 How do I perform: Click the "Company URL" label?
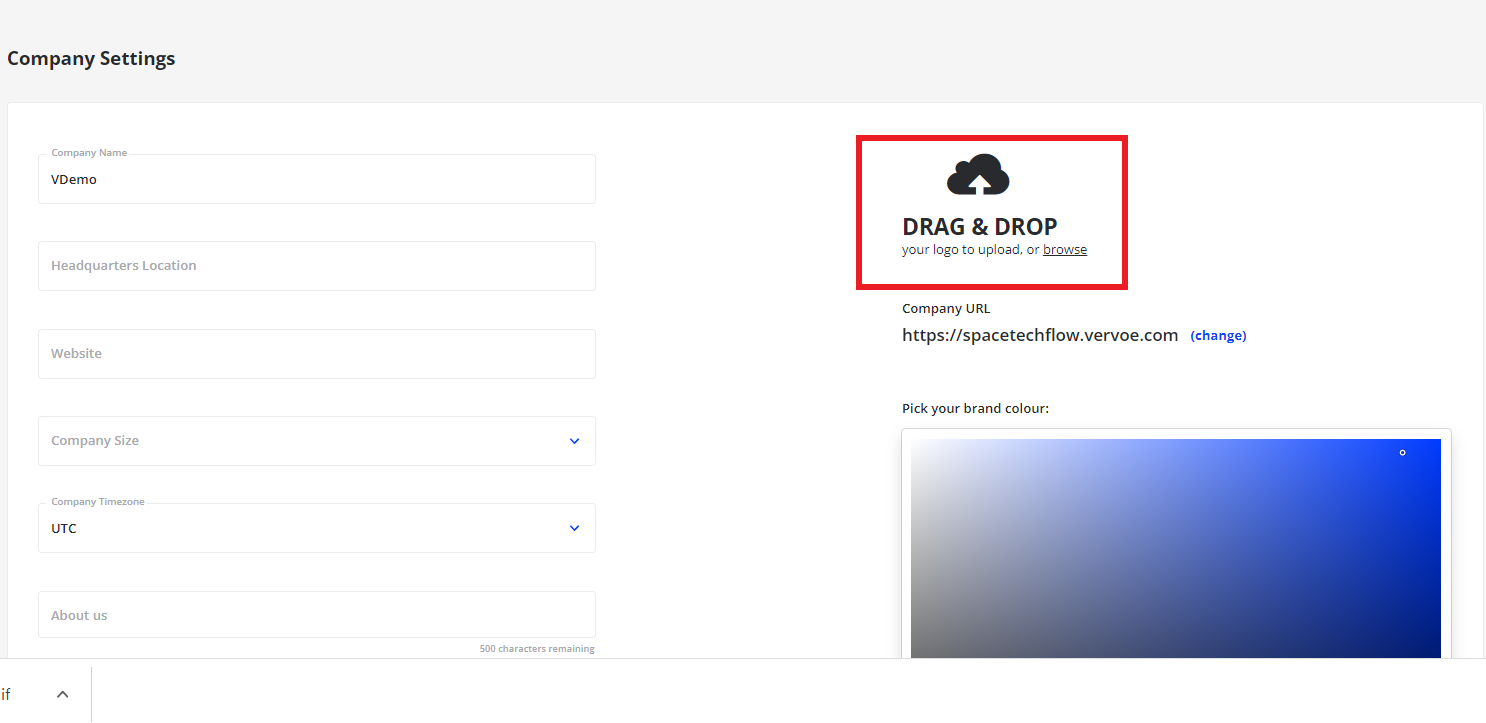pos(946,309)
